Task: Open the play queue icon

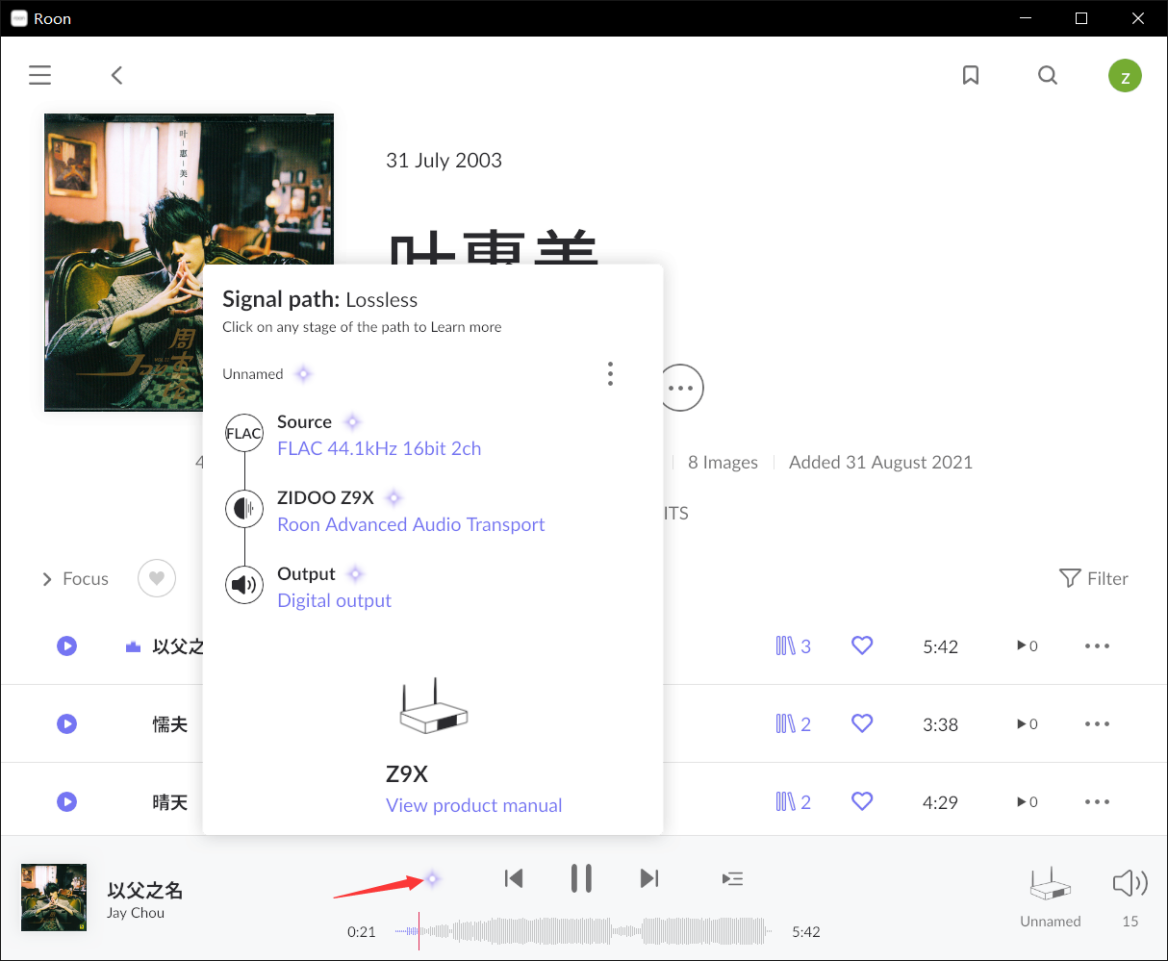Action: pos(732,878)
